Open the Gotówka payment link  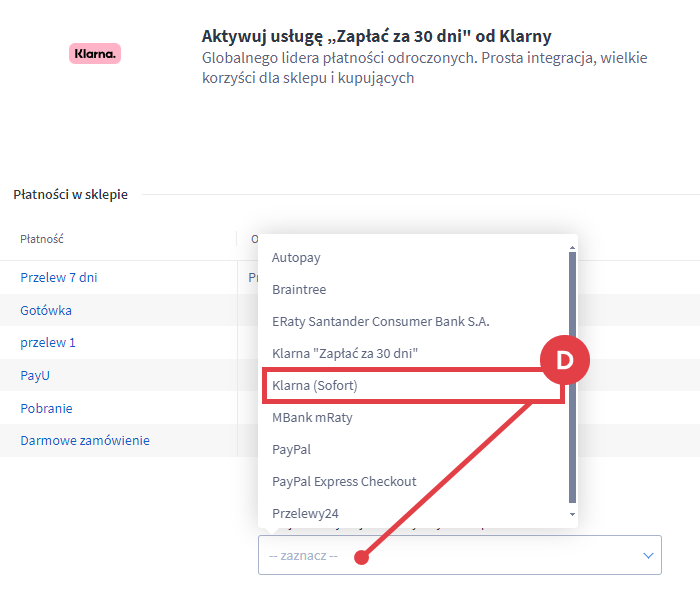point(46,311)
